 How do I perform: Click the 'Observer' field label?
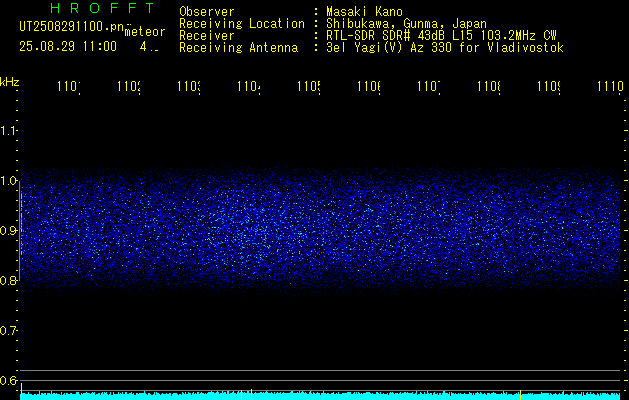tap(207, 11)
